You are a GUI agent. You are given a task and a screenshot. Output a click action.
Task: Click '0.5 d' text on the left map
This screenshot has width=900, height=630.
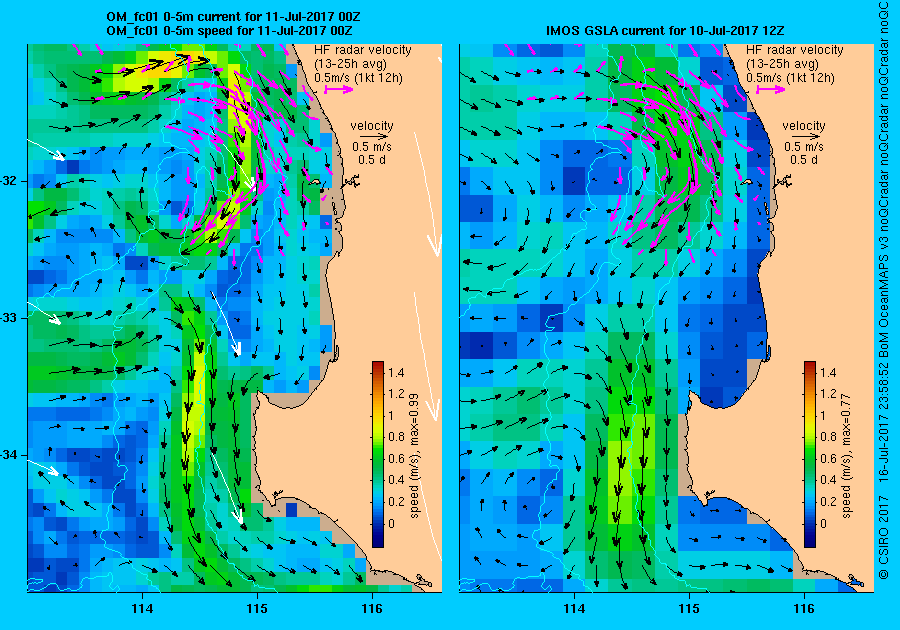tap(372, 160)
